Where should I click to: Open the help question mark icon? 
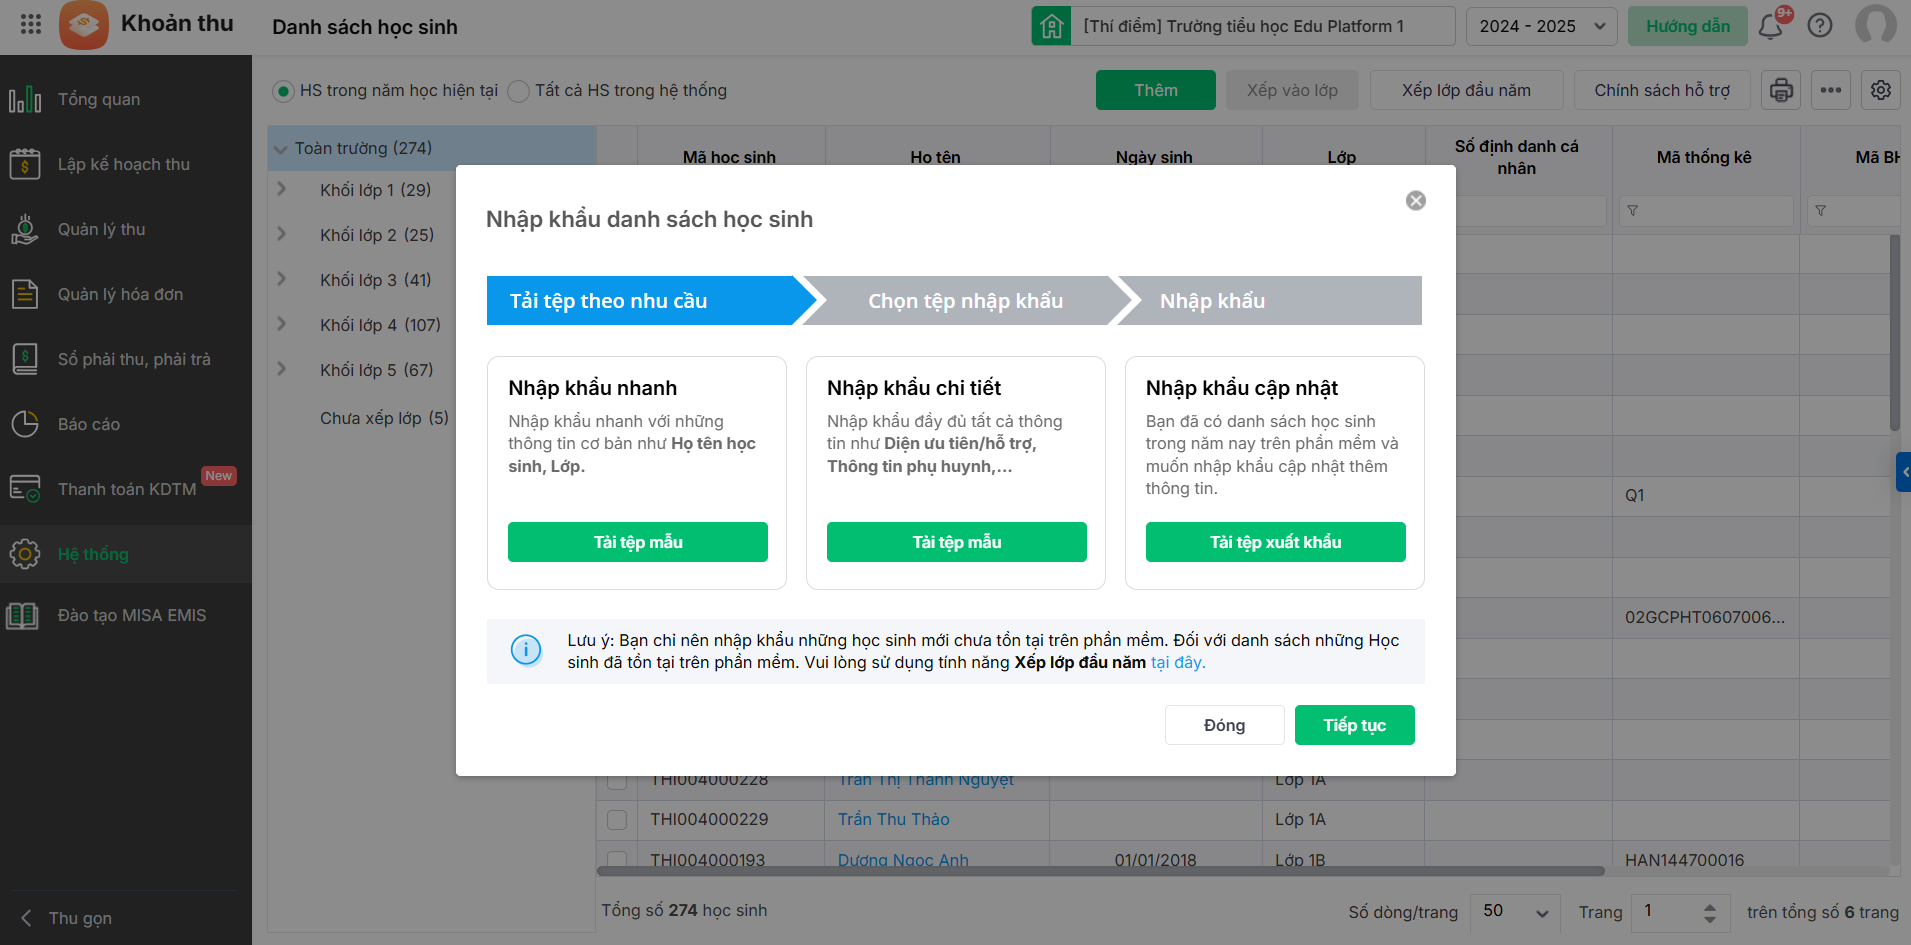click(x=1820, y=26)
